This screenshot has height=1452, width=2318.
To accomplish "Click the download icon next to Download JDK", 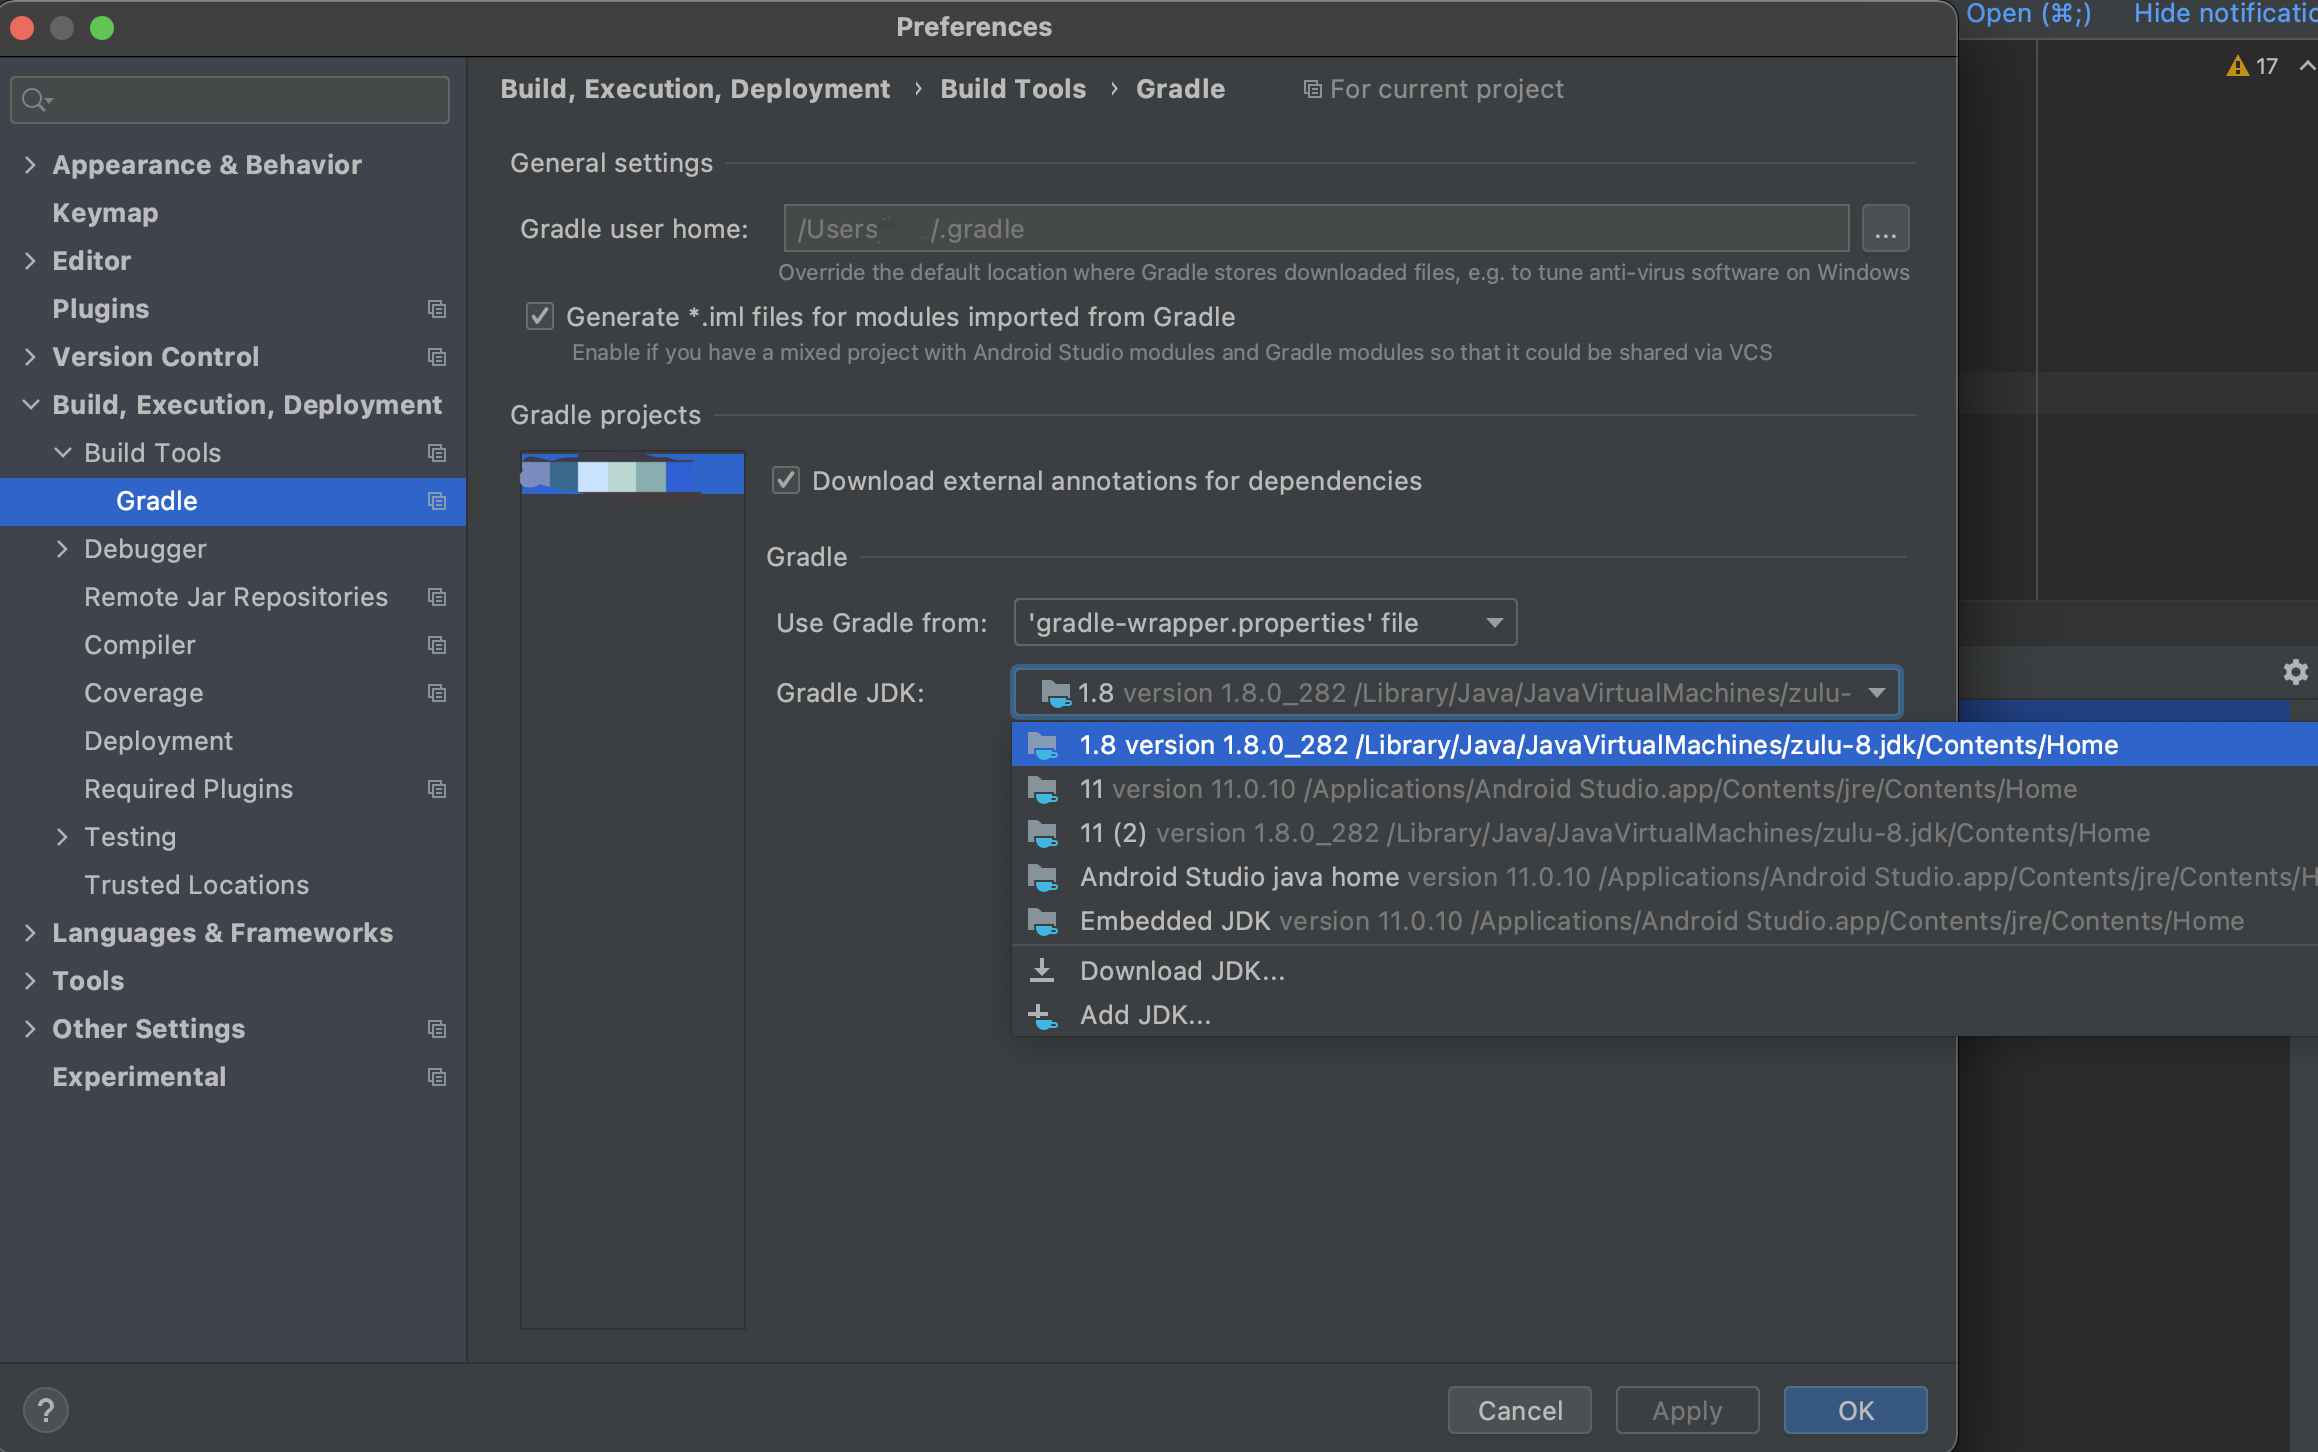I will (x=1042, y=970).
